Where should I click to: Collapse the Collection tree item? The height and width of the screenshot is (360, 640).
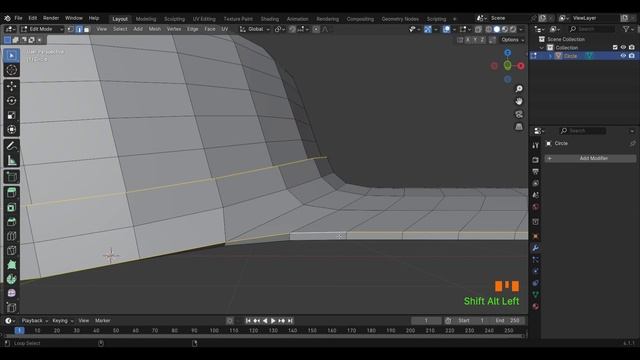tap(542, 47)
